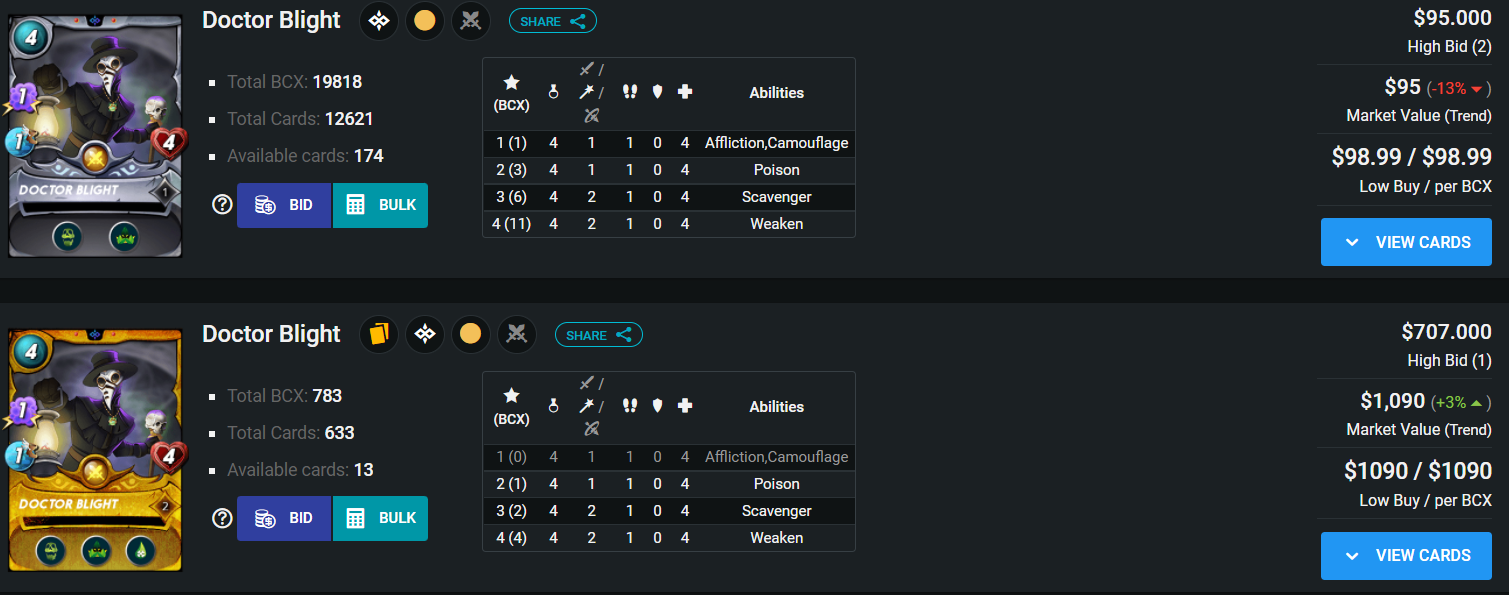Expand VIEW CARDS for regular Doctor Blight
The image size is (1509, 595).
coord(1406,242)
